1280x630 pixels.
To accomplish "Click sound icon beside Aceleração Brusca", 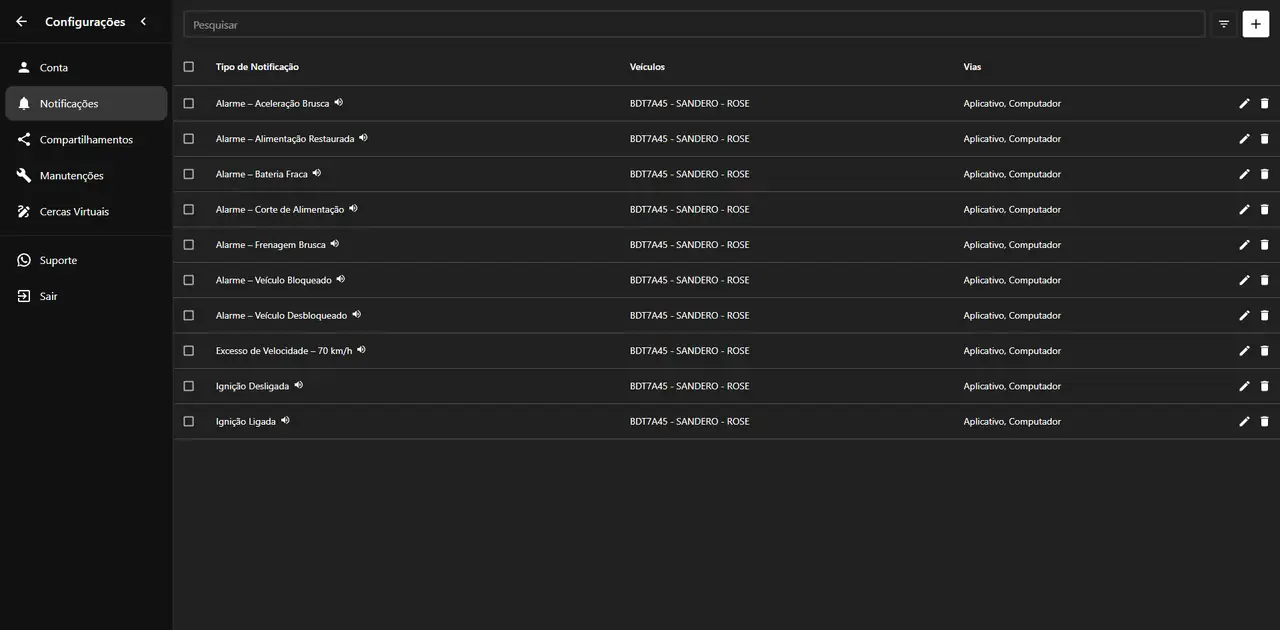I will tap(339, 103).
